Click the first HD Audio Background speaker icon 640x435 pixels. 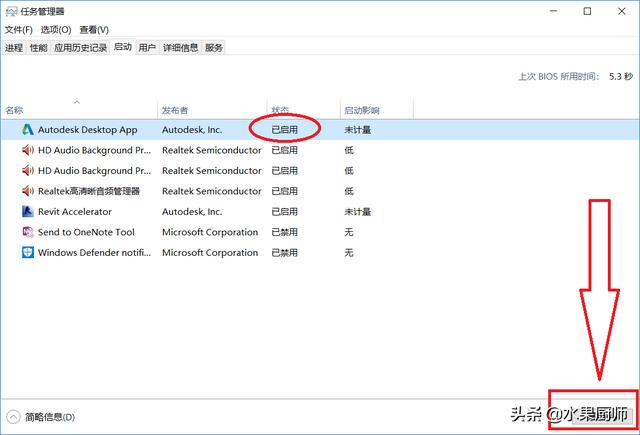pyautogui.click(x=27, y=150)
